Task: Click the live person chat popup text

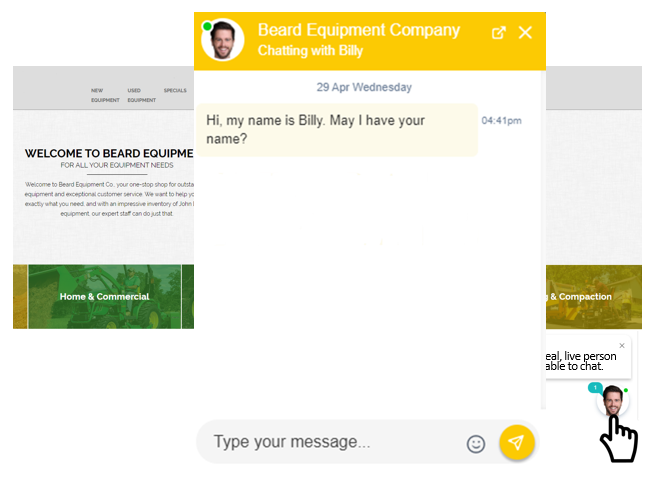Action: click(581, 361)
